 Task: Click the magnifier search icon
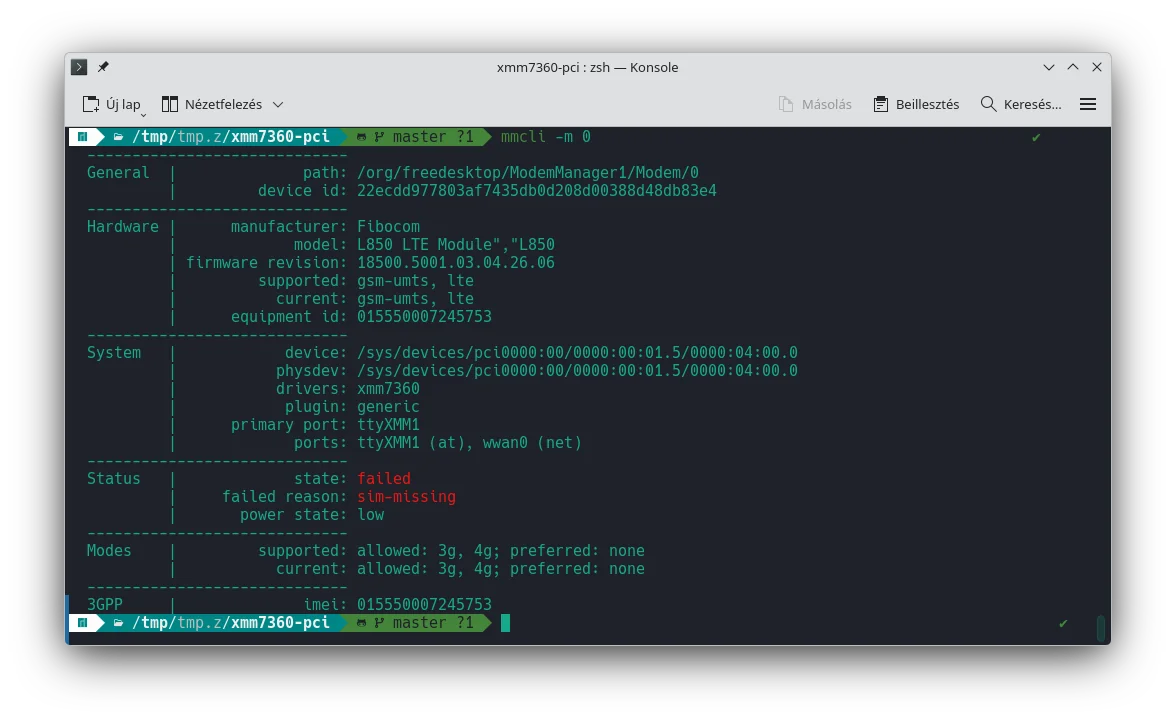click(988, 104)
